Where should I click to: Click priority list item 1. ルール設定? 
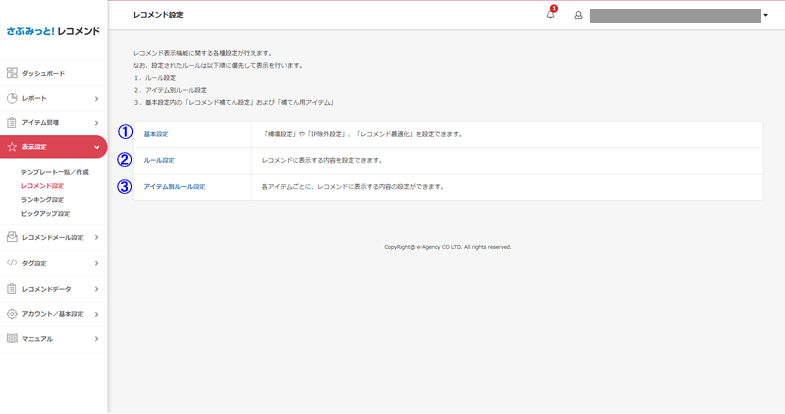155,78
